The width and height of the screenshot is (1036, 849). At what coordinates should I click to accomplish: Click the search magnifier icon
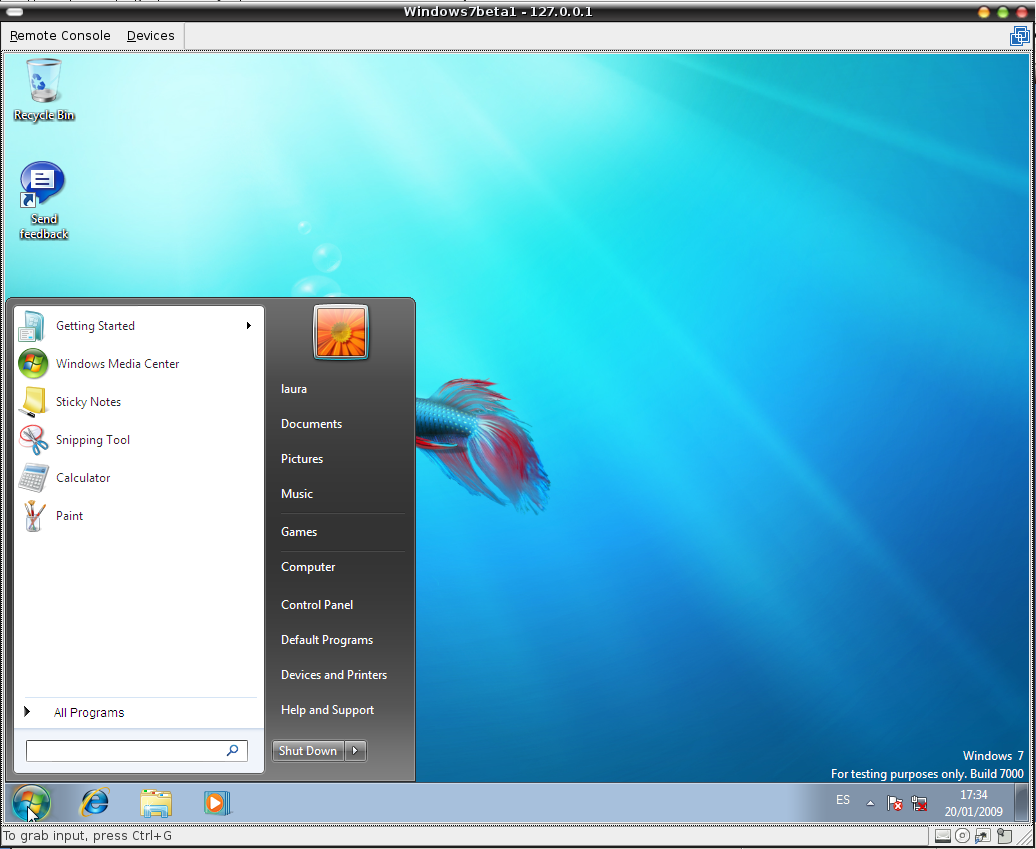click(x=233, y=751)
